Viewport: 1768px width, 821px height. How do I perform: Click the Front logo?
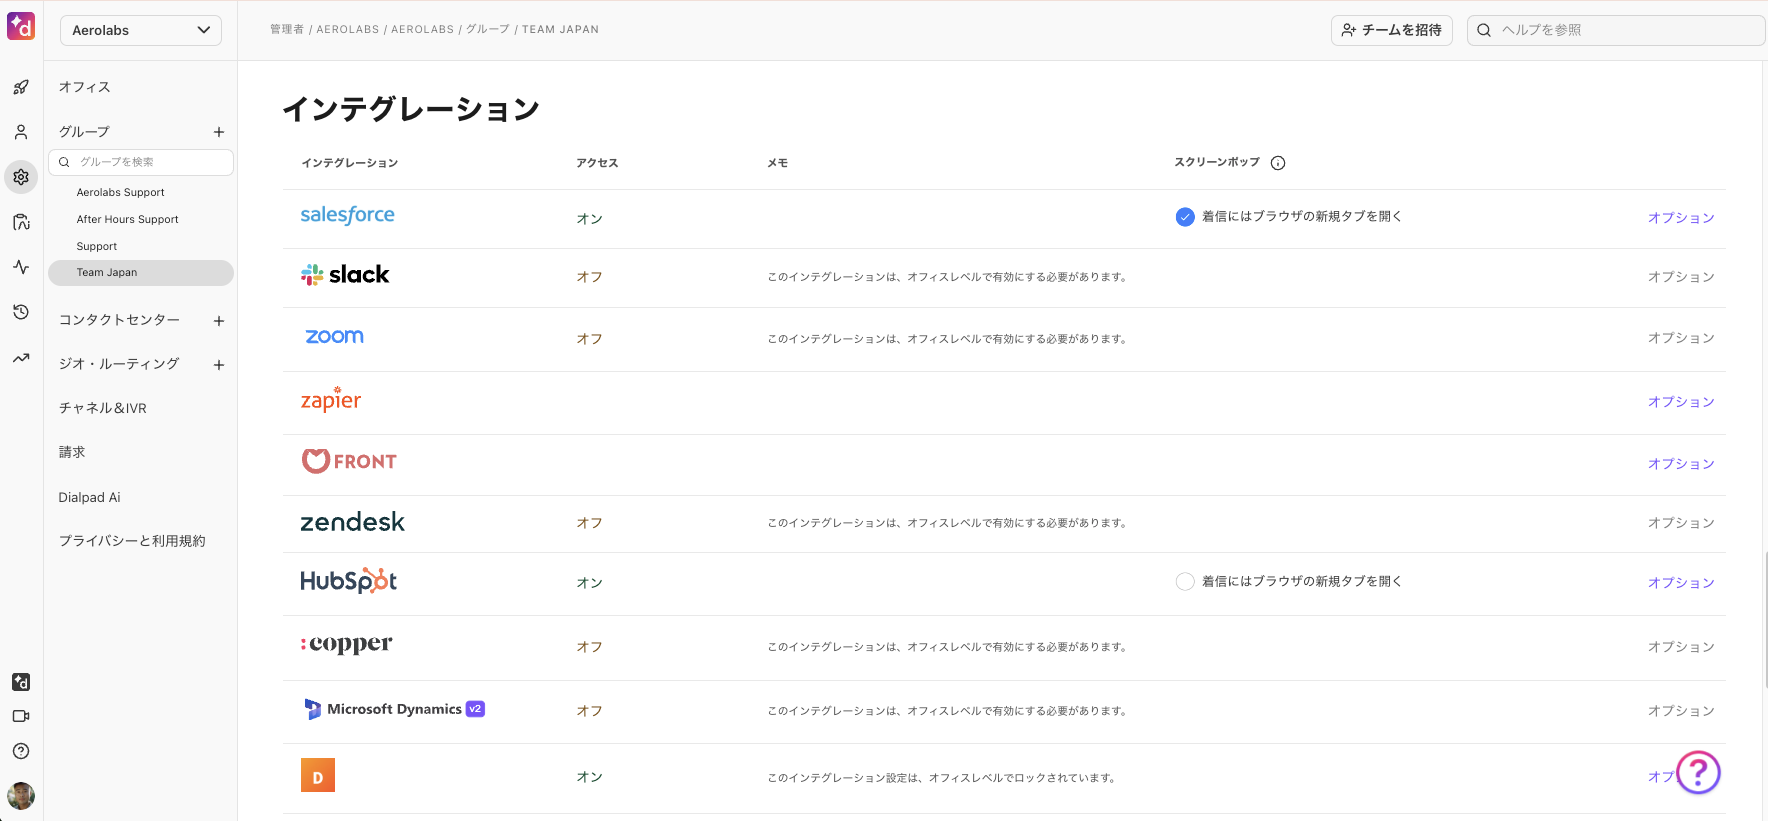pos(349,461)
